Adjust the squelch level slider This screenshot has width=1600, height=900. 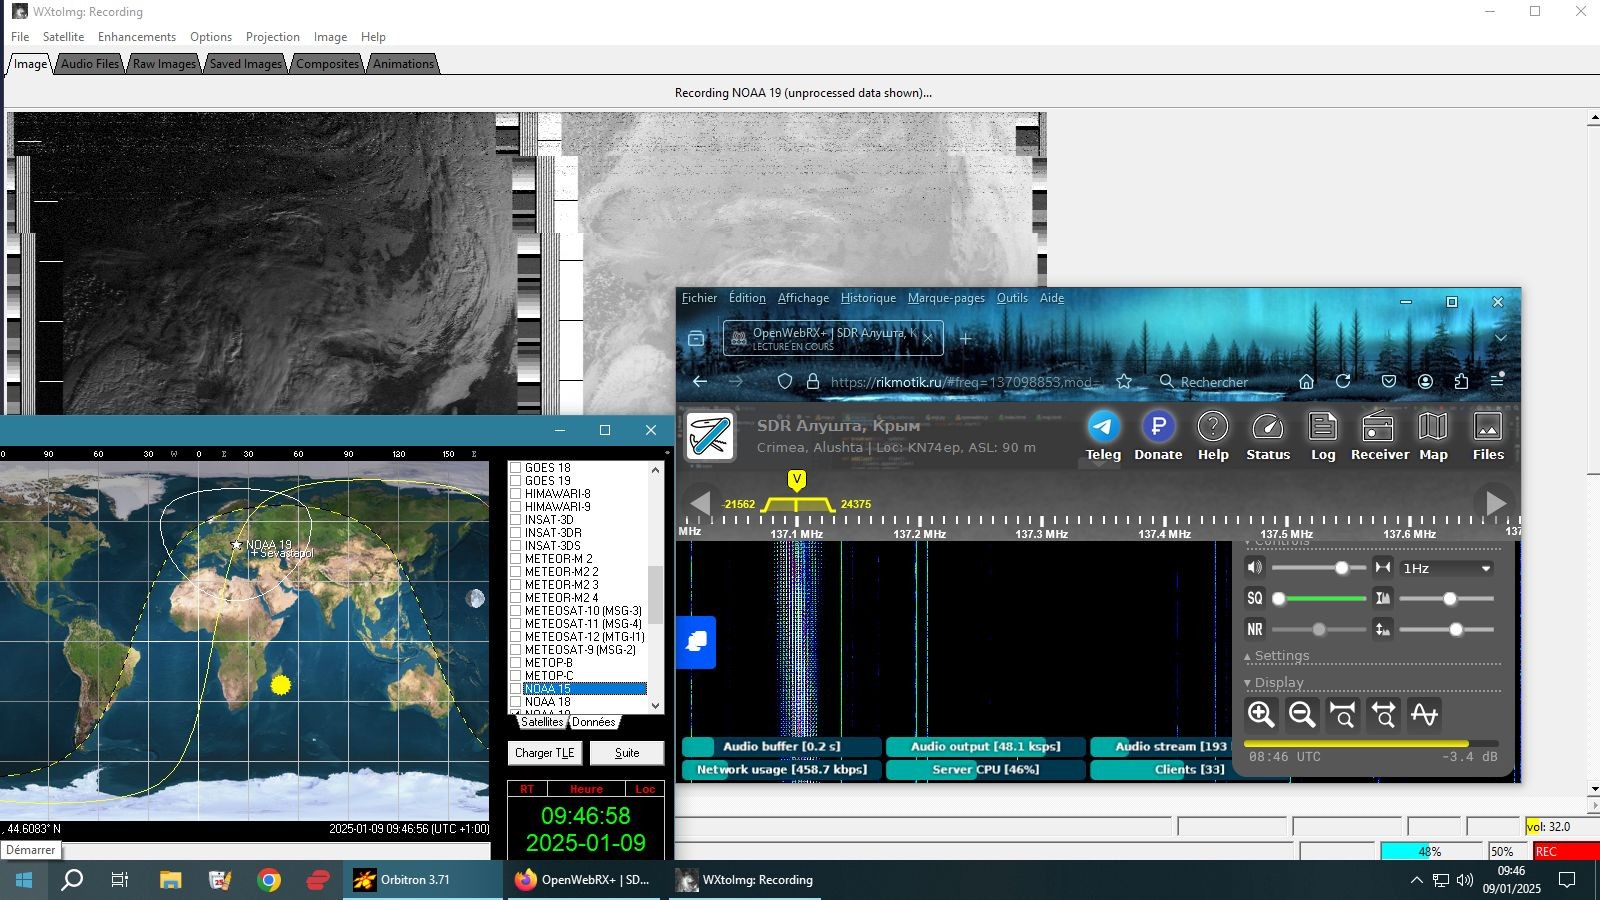[1318, 598]
